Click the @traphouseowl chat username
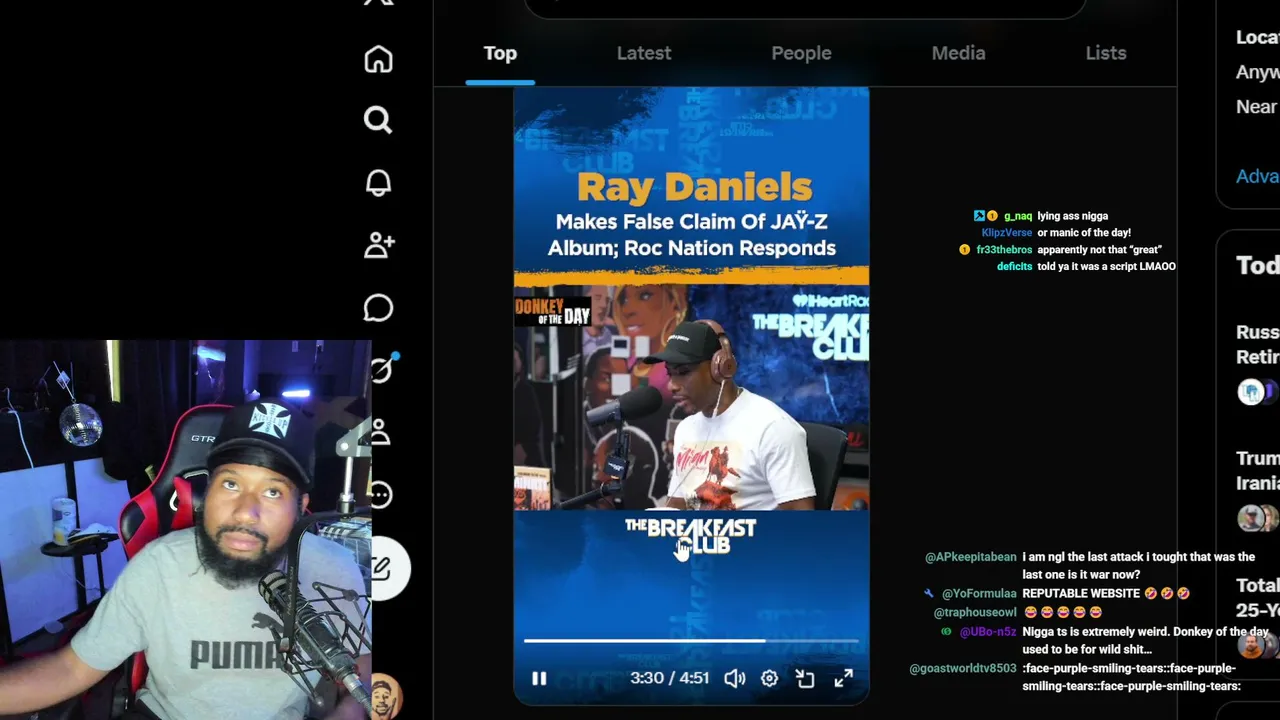Image resolution: width=1280 pixels, height=720 pixels. pyautogui.click(x=975, y=612)
